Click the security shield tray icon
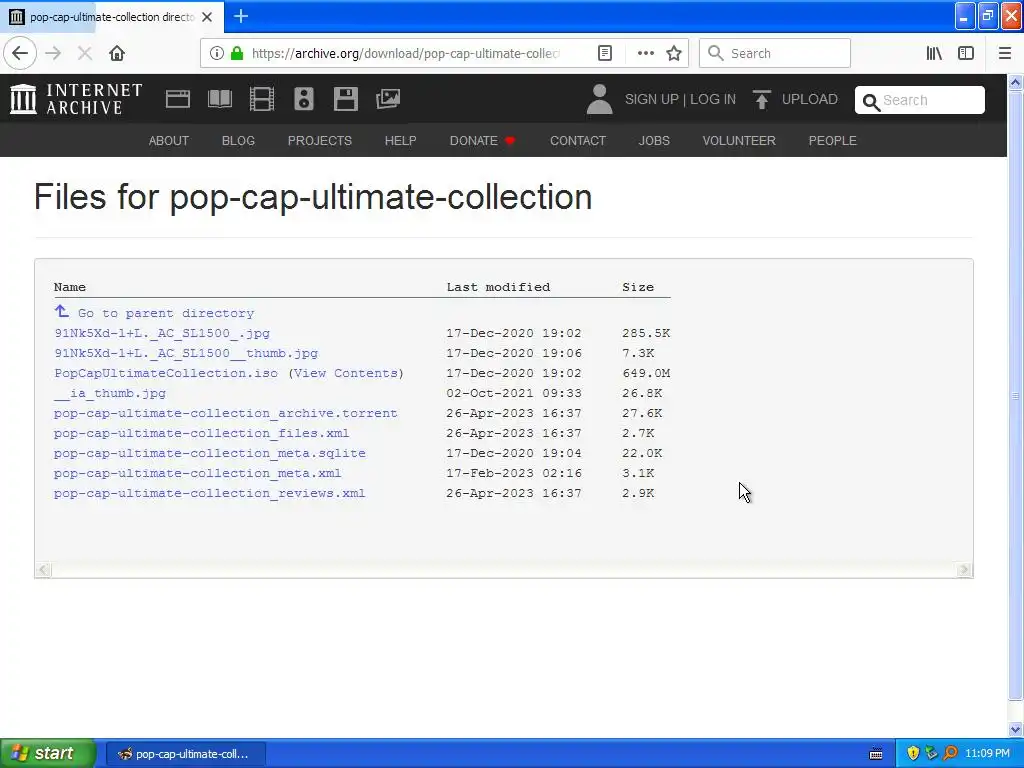1024x768 pixels. tap(913, 754)
